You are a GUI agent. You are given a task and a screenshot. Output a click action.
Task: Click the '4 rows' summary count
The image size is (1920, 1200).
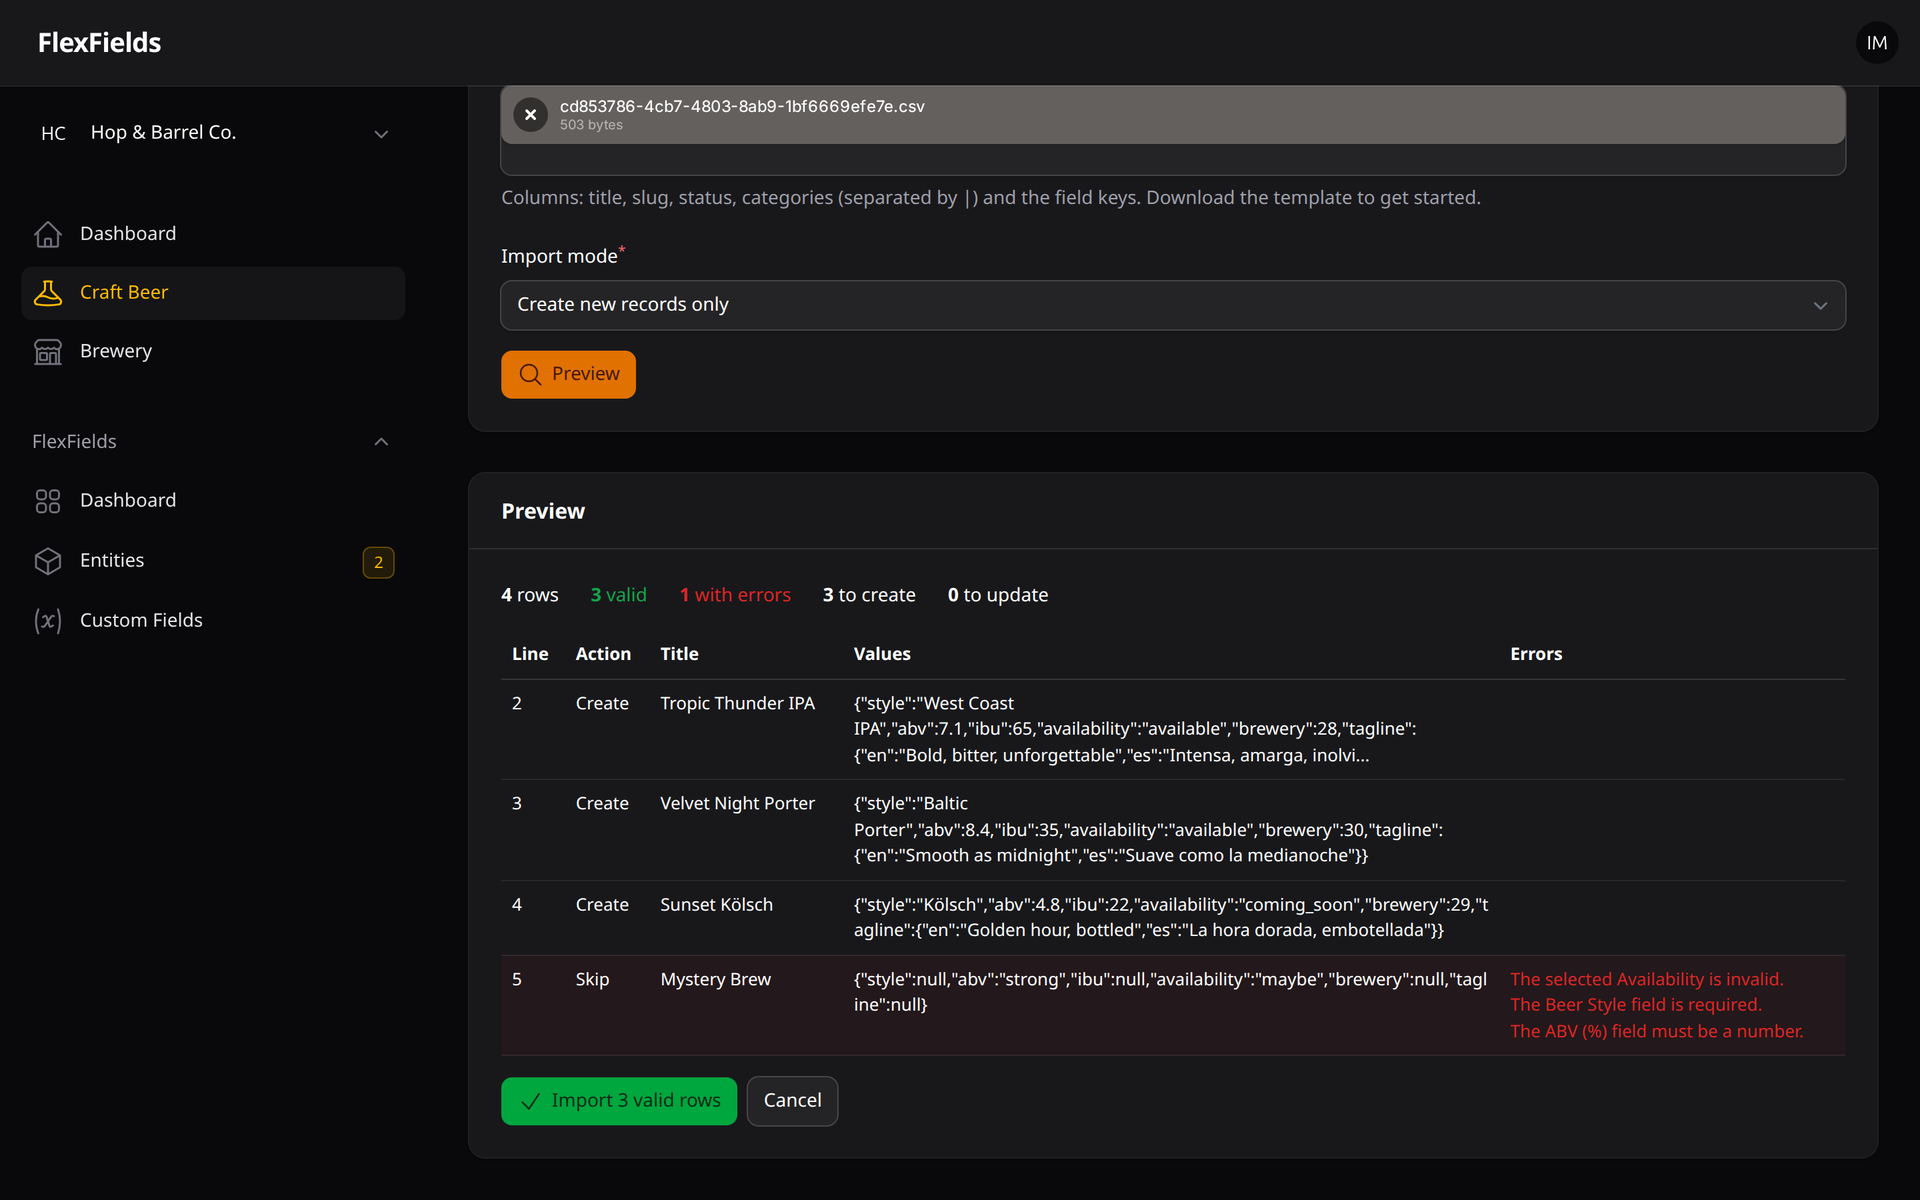pyautogui.click(x=530, y=595)
